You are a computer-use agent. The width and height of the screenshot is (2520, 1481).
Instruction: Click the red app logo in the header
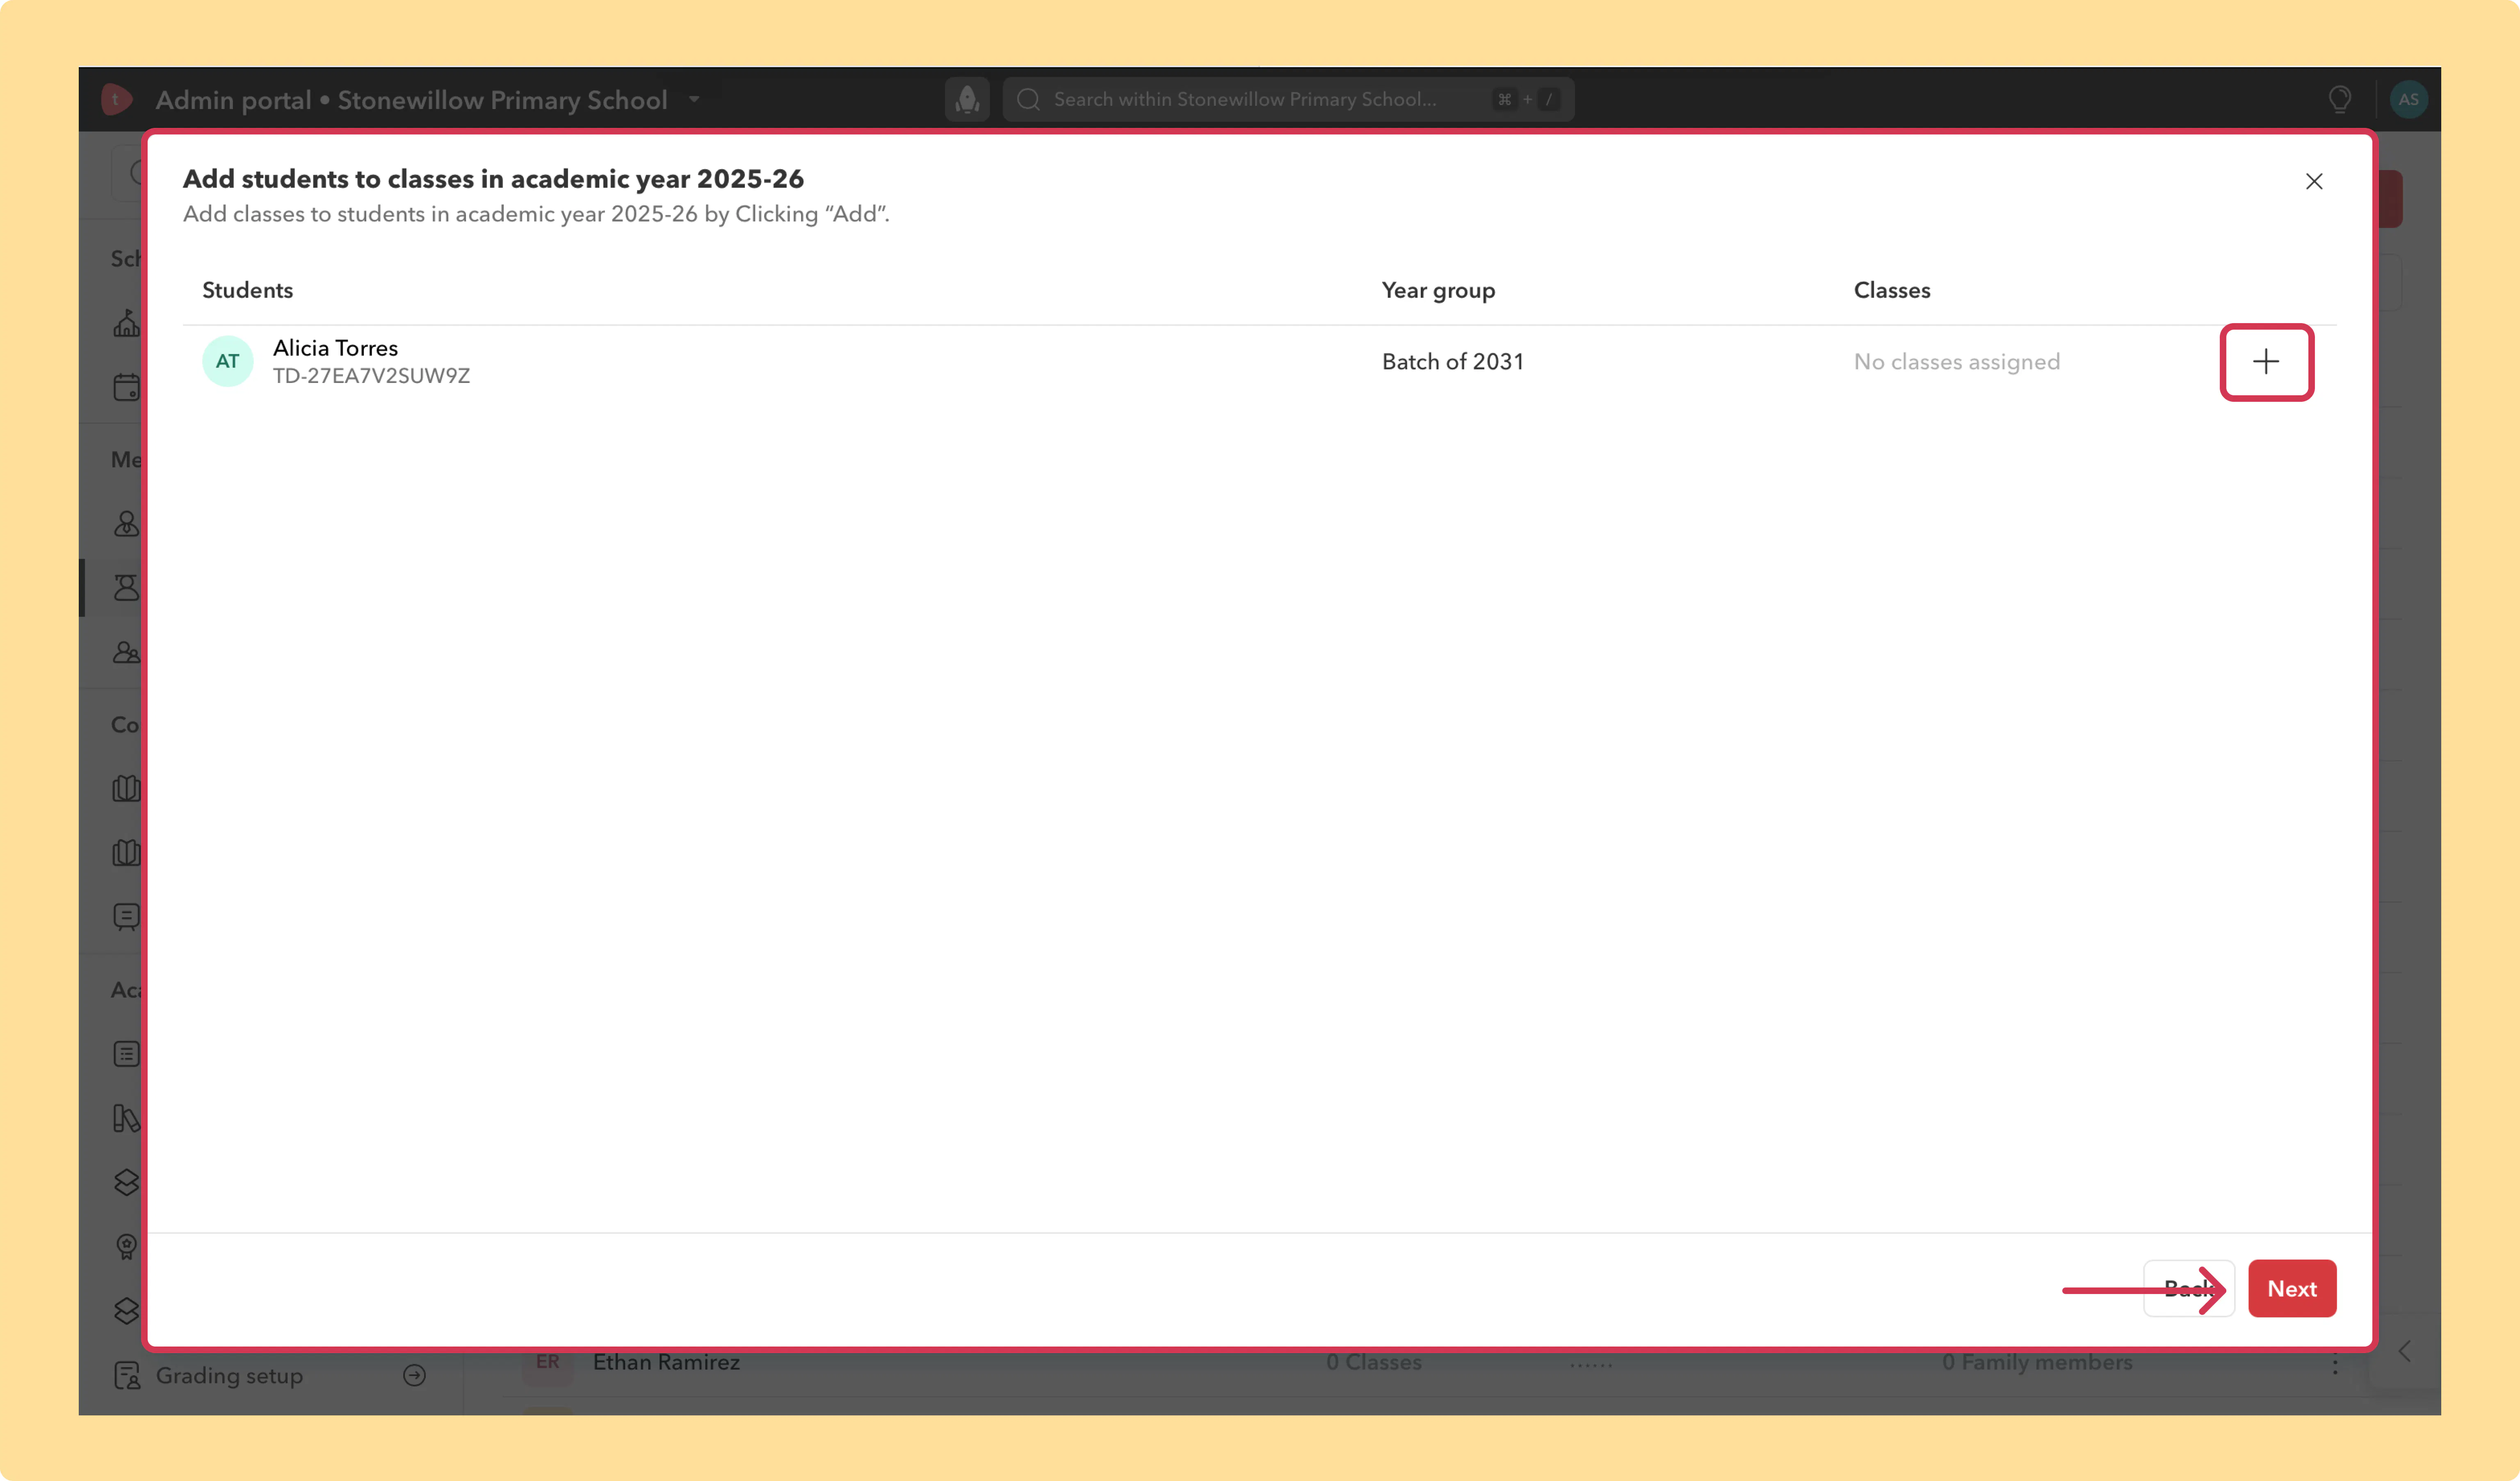coord(116,99)
